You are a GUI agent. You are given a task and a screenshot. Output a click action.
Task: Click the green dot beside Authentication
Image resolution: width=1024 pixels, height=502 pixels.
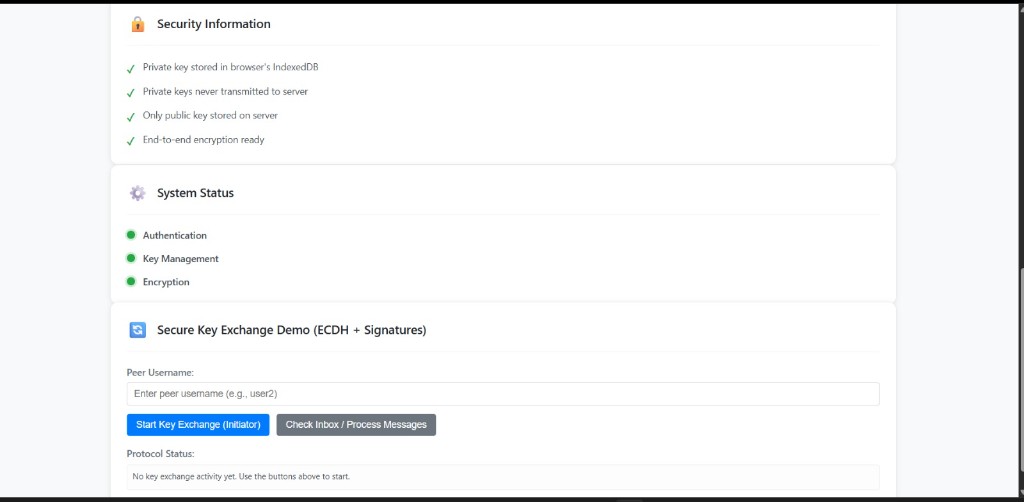click(x=131, y=235)
